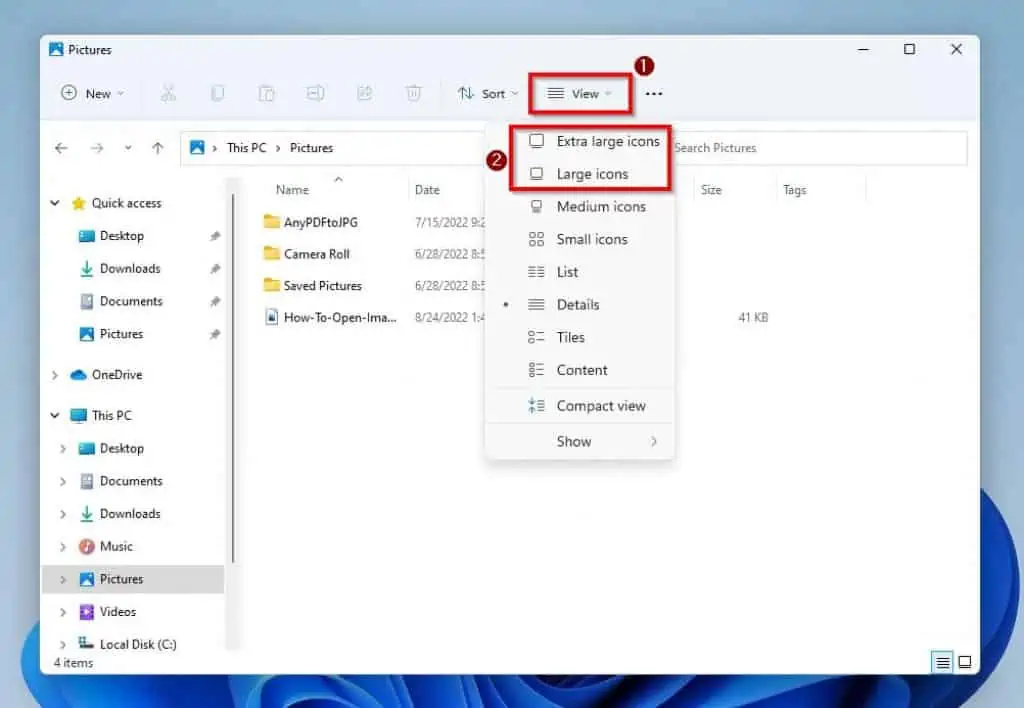Click the Copy icon in the toolbar
Screen dimensions: 1024x708
click(x=217, y=93)
